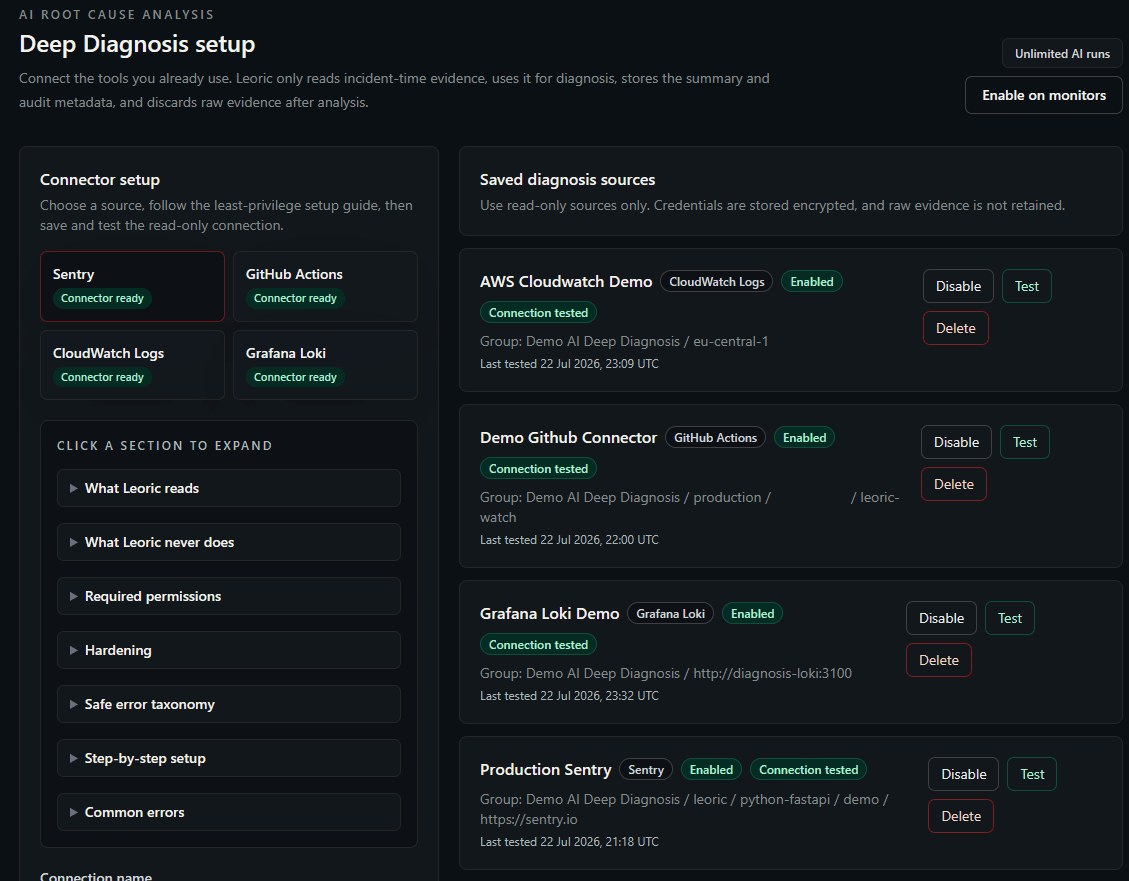
Task: Click Connection tested badge on Demo Github Connector
Action: [538, 469]
